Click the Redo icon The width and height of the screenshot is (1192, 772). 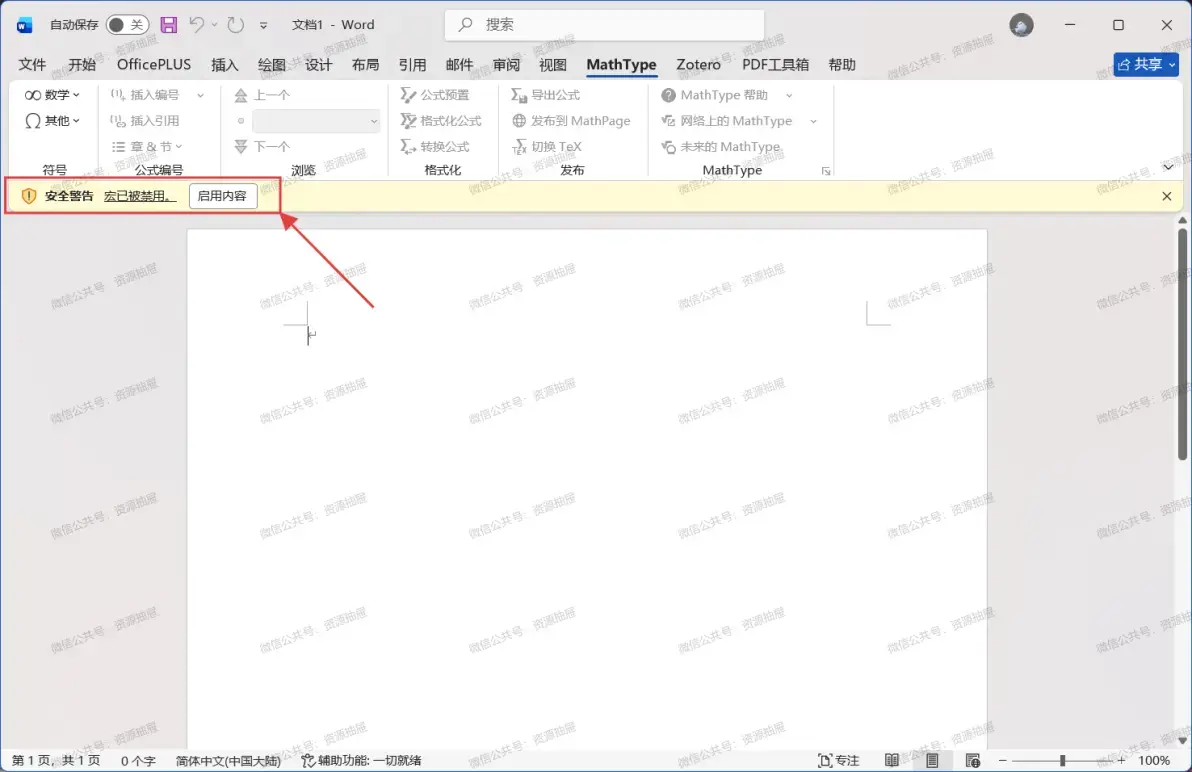pos(236,25)
